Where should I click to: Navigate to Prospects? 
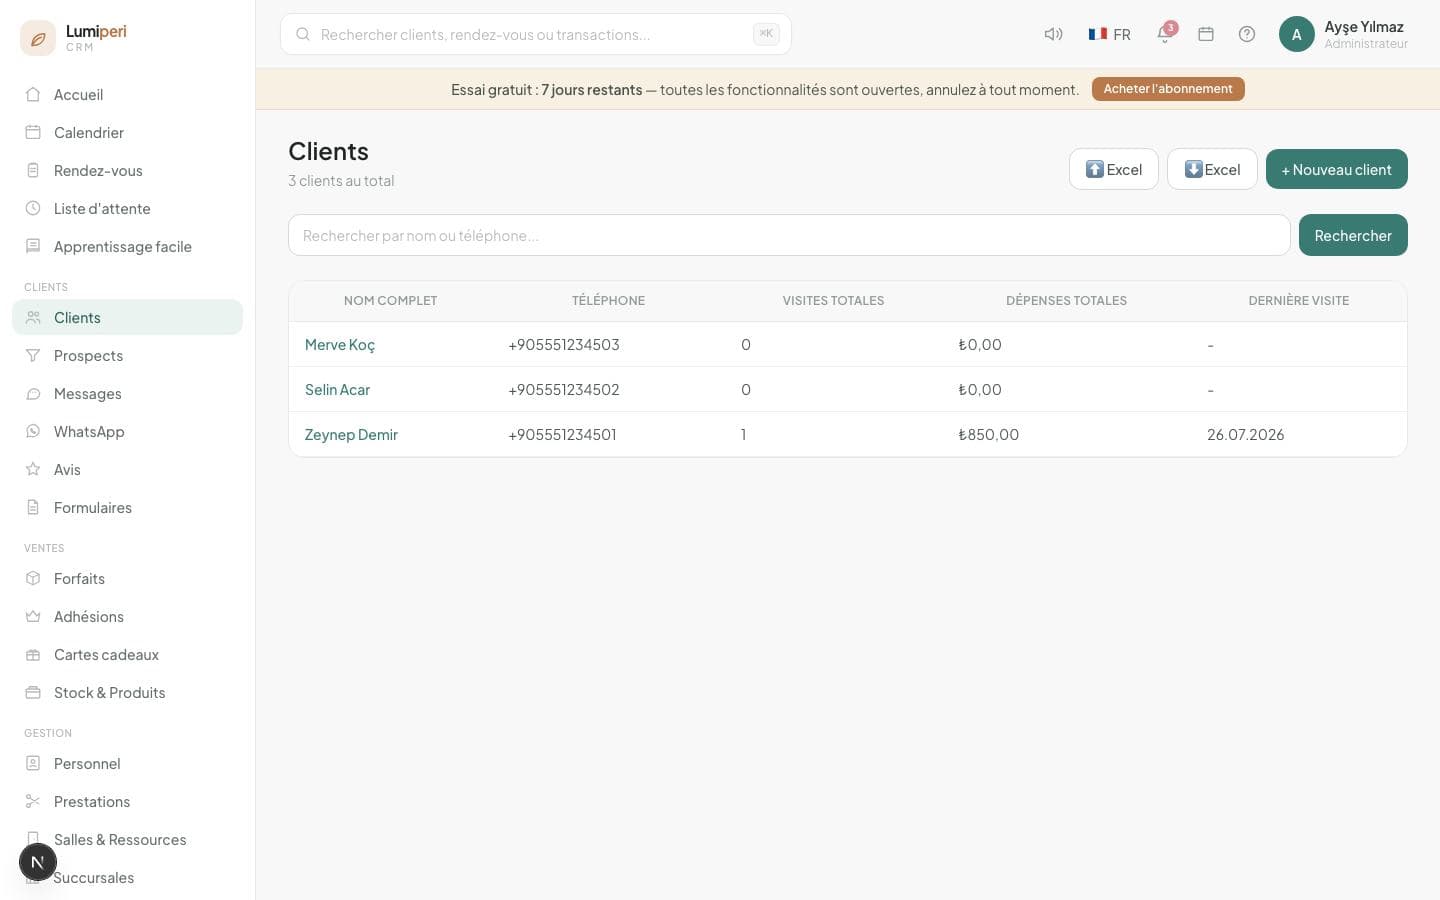tap(127, 355)
